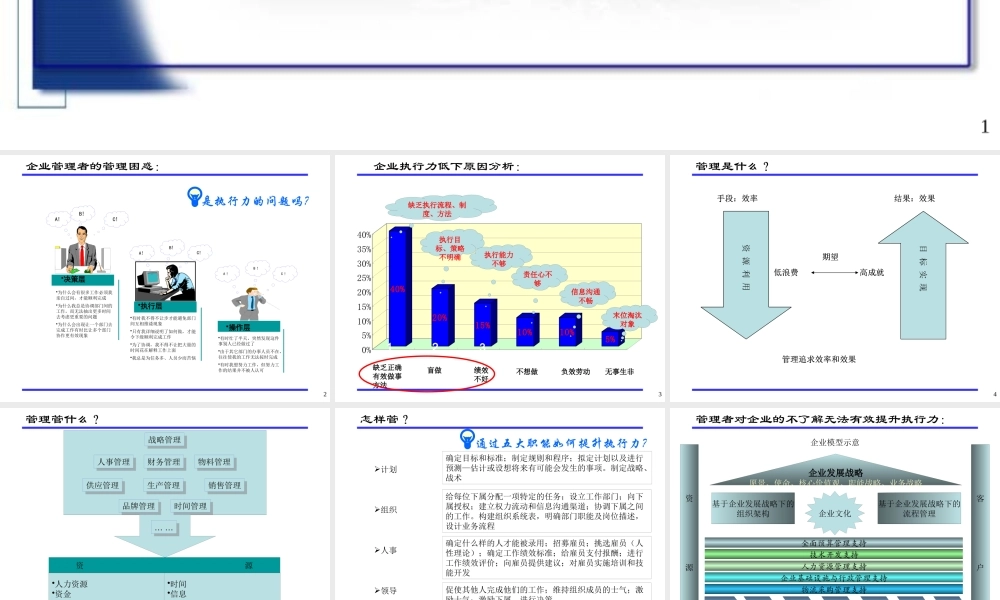The image size is (1000, 600).
Task: Click the 信息沟通不畅 cloud callout
Action: click(585, 295)
